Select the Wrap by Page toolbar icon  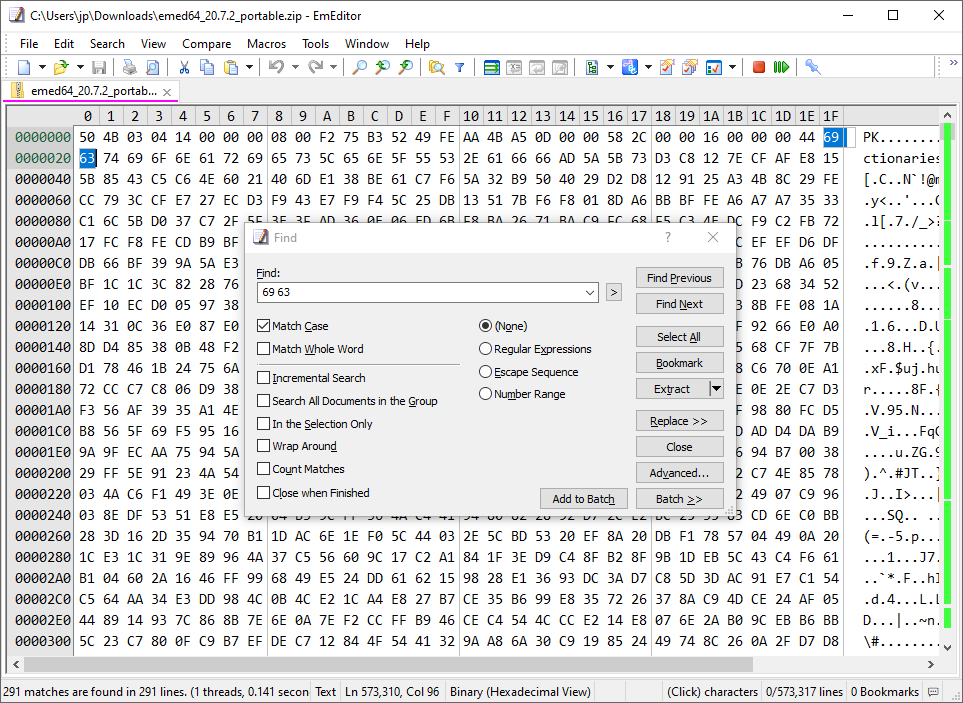[x=560, y=67]
